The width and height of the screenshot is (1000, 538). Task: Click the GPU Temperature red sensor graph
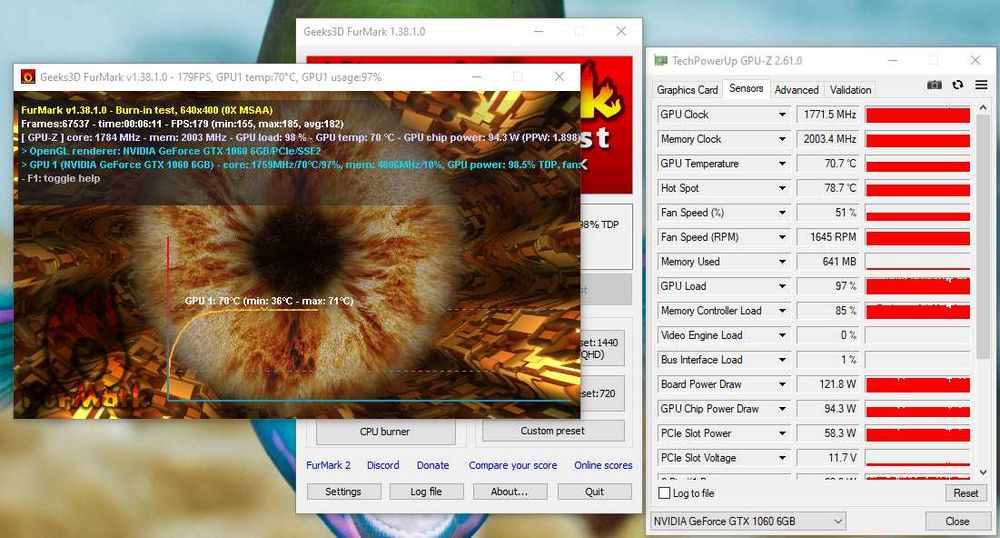(x=918, y=164)
